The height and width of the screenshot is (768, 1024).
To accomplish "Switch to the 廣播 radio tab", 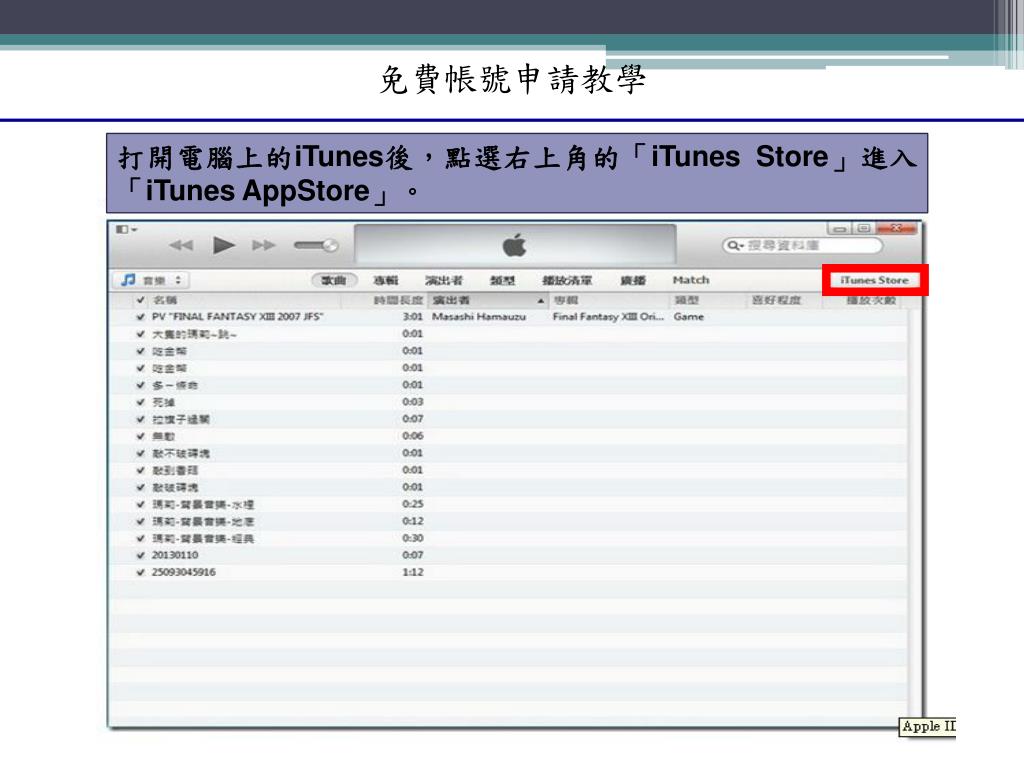I will pyautogui.click(x=633, y=280).
